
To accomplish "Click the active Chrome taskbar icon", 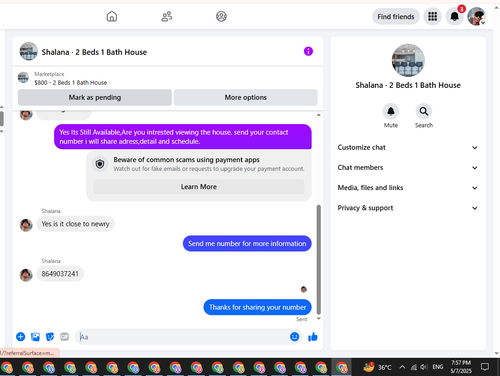I will coord(342,367).
